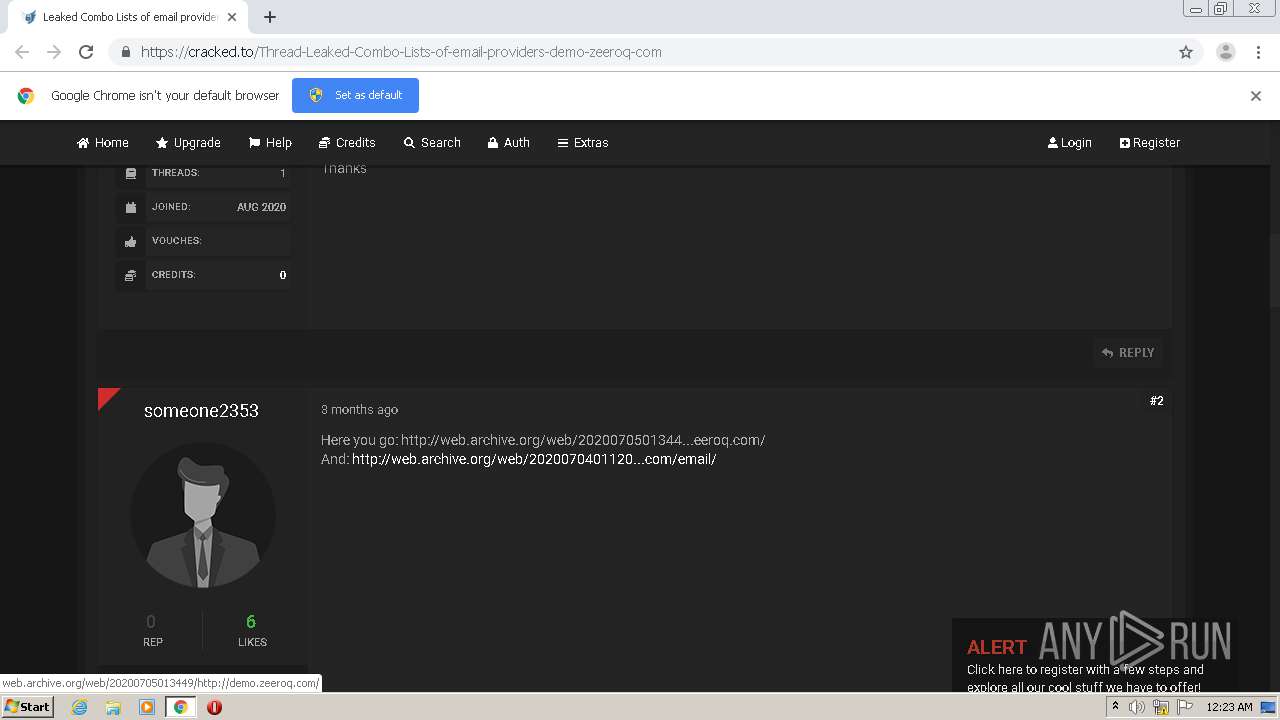Click the ANY.RUN register alert banner
The height and width of the screenshot is (720, 1280).
coord(1094,656)
